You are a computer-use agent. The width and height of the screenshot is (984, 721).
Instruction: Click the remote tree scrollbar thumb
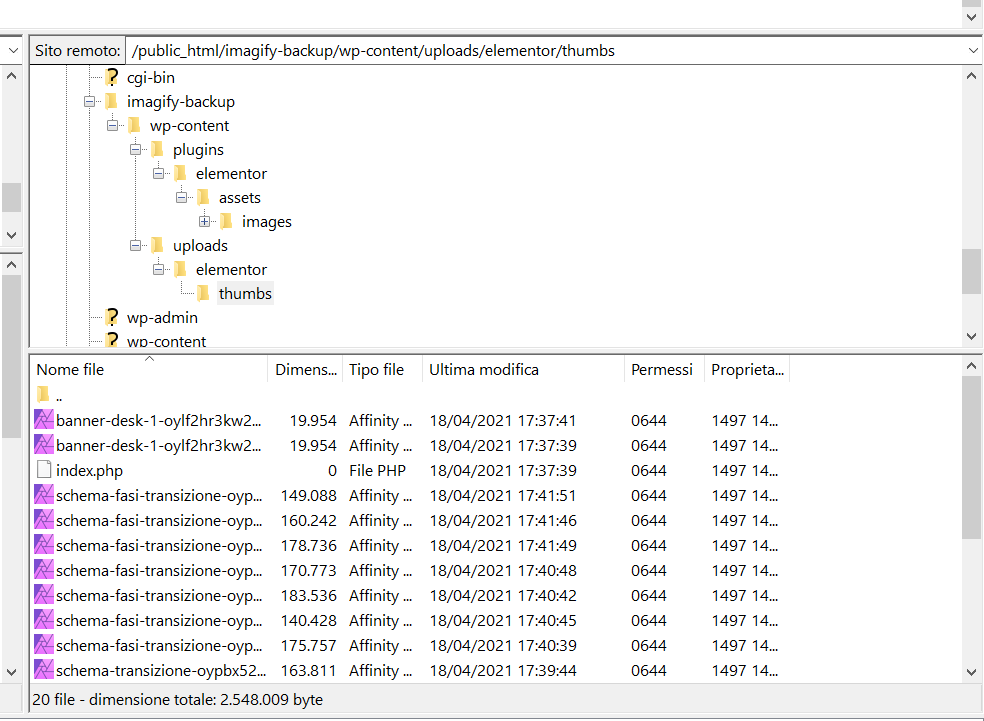coord(971,271)
